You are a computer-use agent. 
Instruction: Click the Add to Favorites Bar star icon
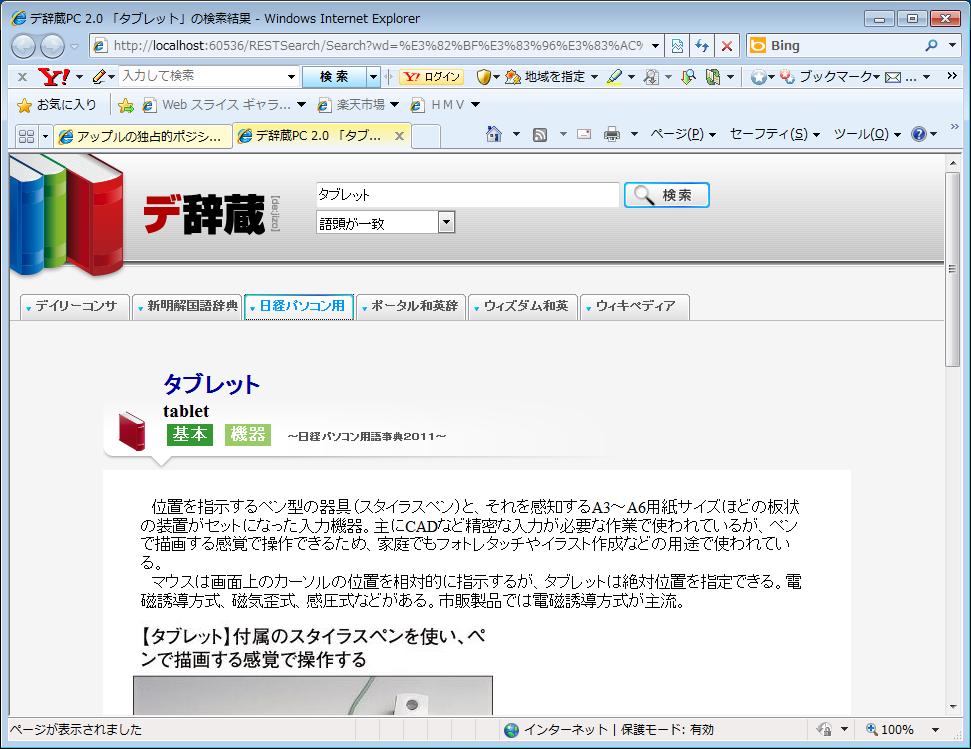coord(126,105)
